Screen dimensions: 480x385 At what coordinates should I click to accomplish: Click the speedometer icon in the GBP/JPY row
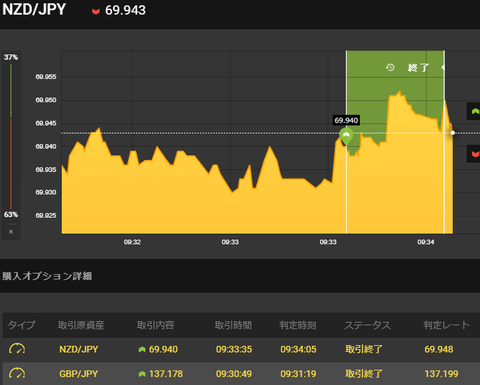tap(17, 373)
